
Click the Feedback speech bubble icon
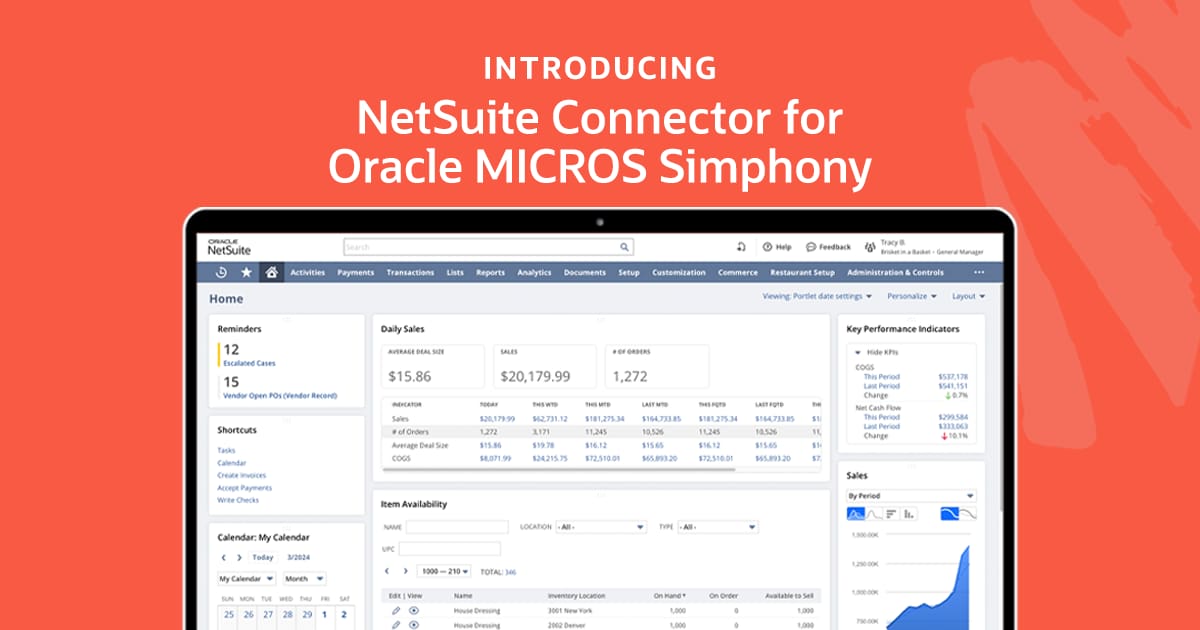coord(811,247)
